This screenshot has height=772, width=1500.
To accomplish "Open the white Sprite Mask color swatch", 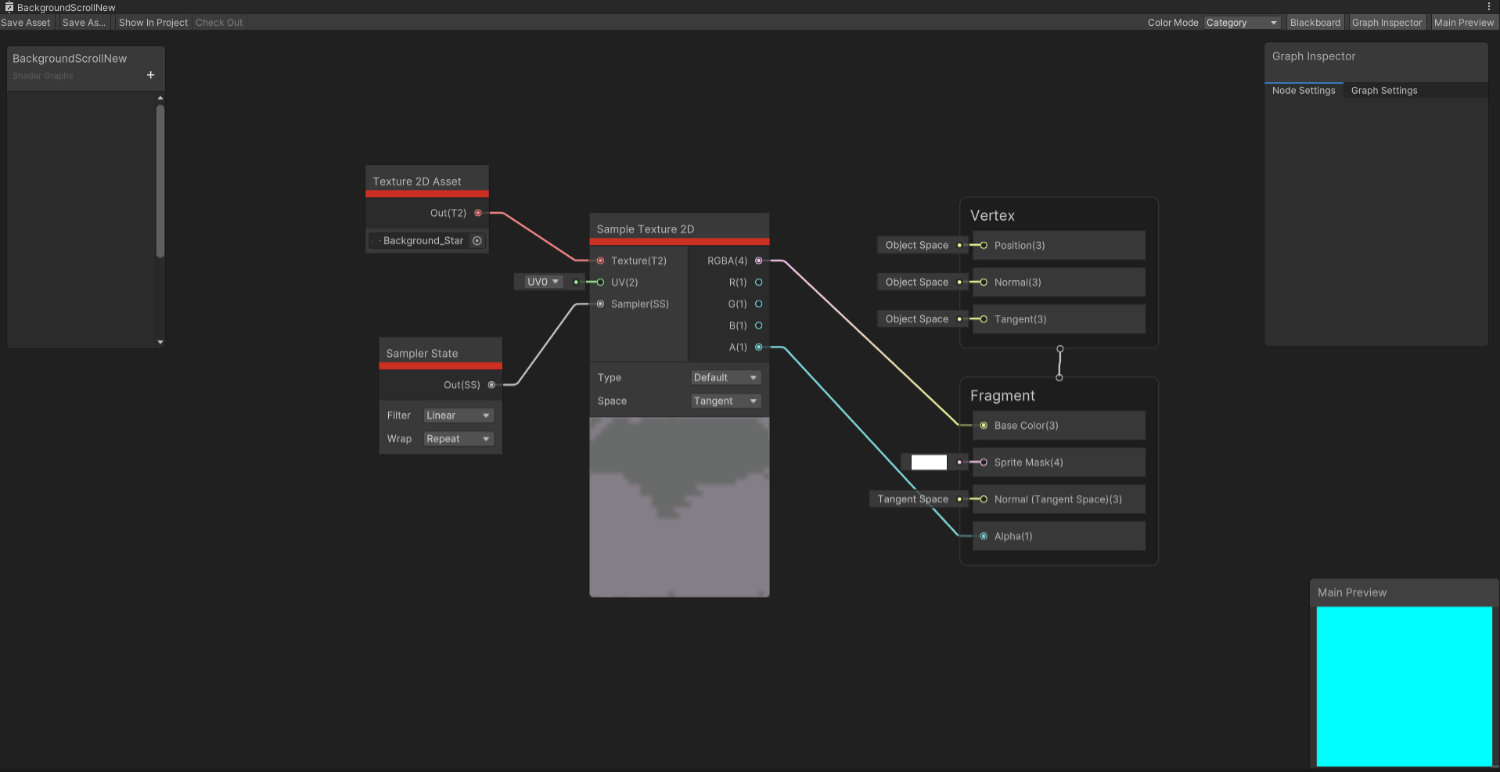I will 929,462.
